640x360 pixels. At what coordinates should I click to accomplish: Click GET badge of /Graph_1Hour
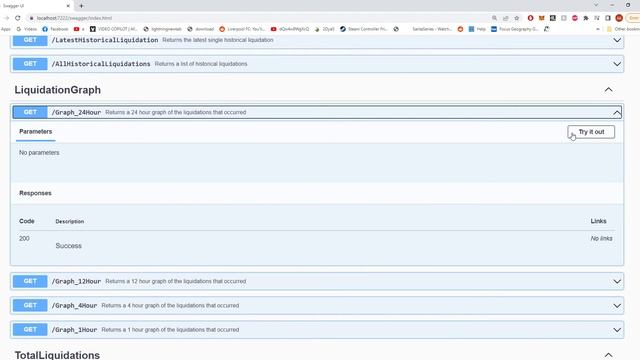click(30, 329)
